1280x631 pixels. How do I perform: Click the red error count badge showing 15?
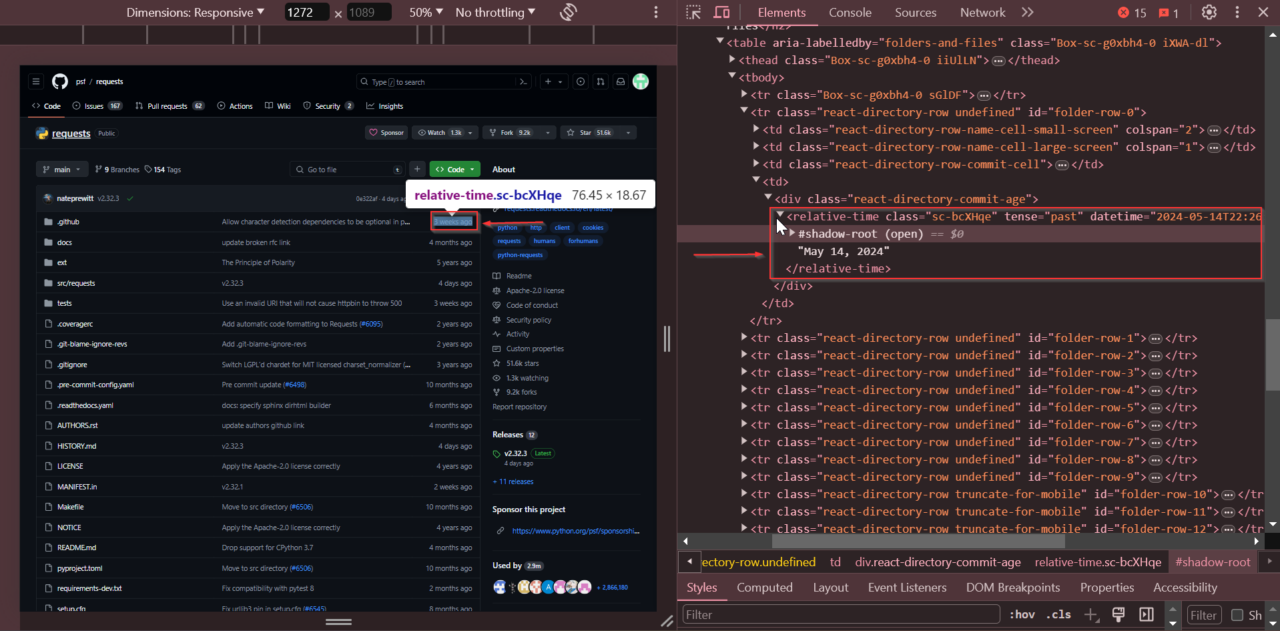pyautogui.click(x=1131, y=12)
